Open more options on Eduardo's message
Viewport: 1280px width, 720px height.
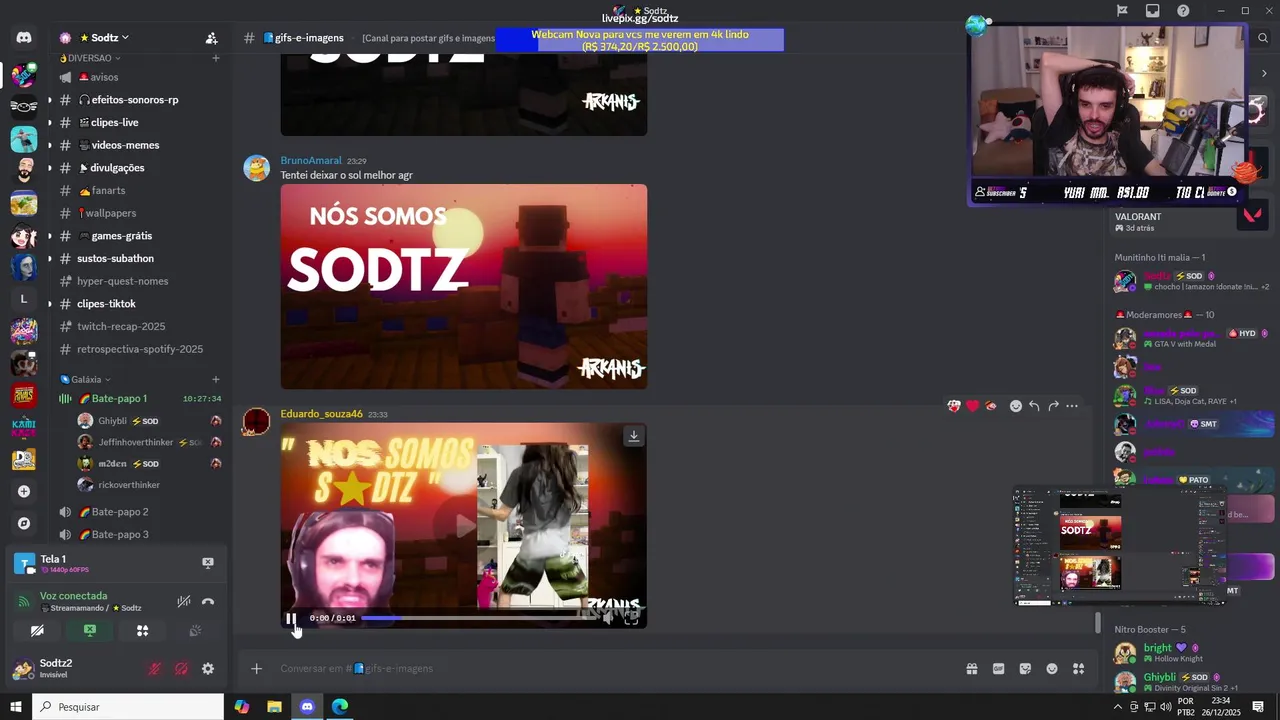point(1072,406)
